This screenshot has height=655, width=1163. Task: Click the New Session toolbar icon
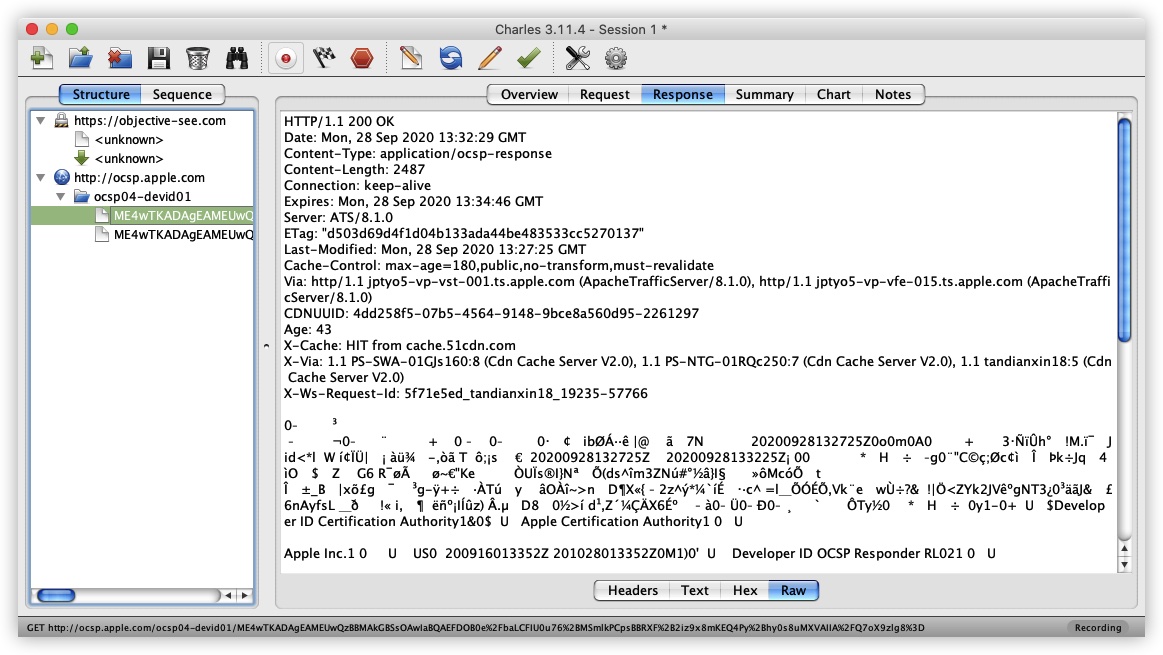[x=42, y=58]
